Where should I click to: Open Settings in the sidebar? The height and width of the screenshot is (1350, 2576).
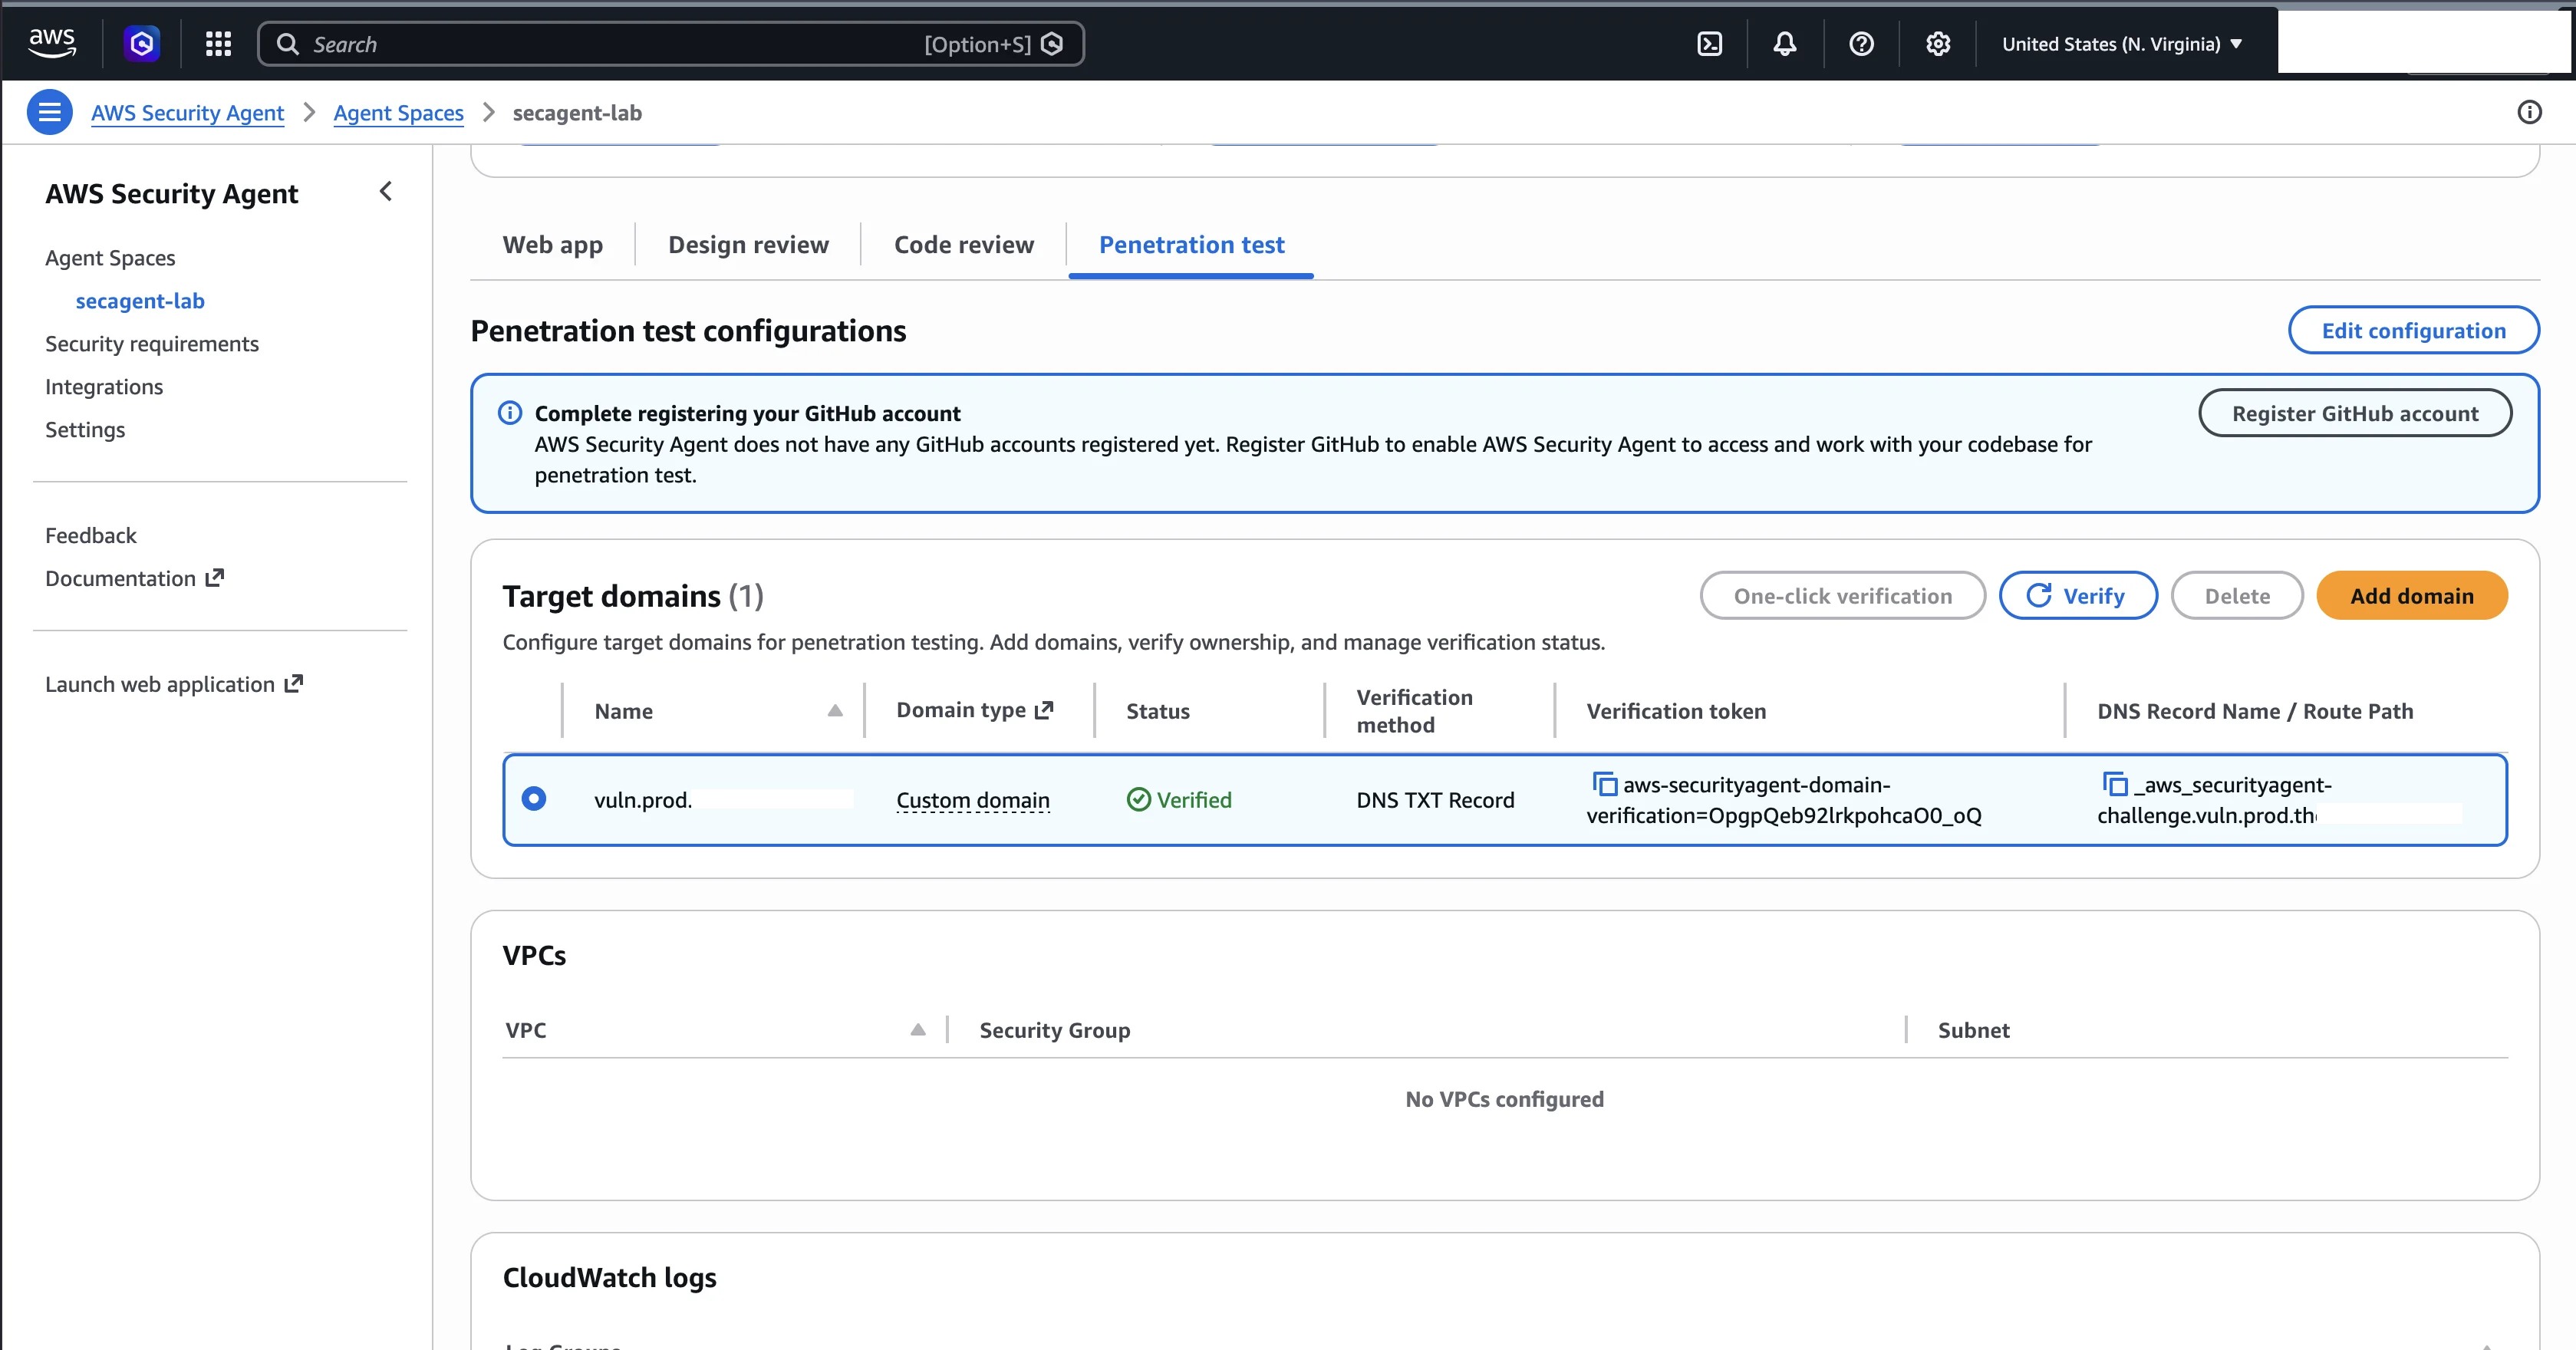(x=85, y=430)
